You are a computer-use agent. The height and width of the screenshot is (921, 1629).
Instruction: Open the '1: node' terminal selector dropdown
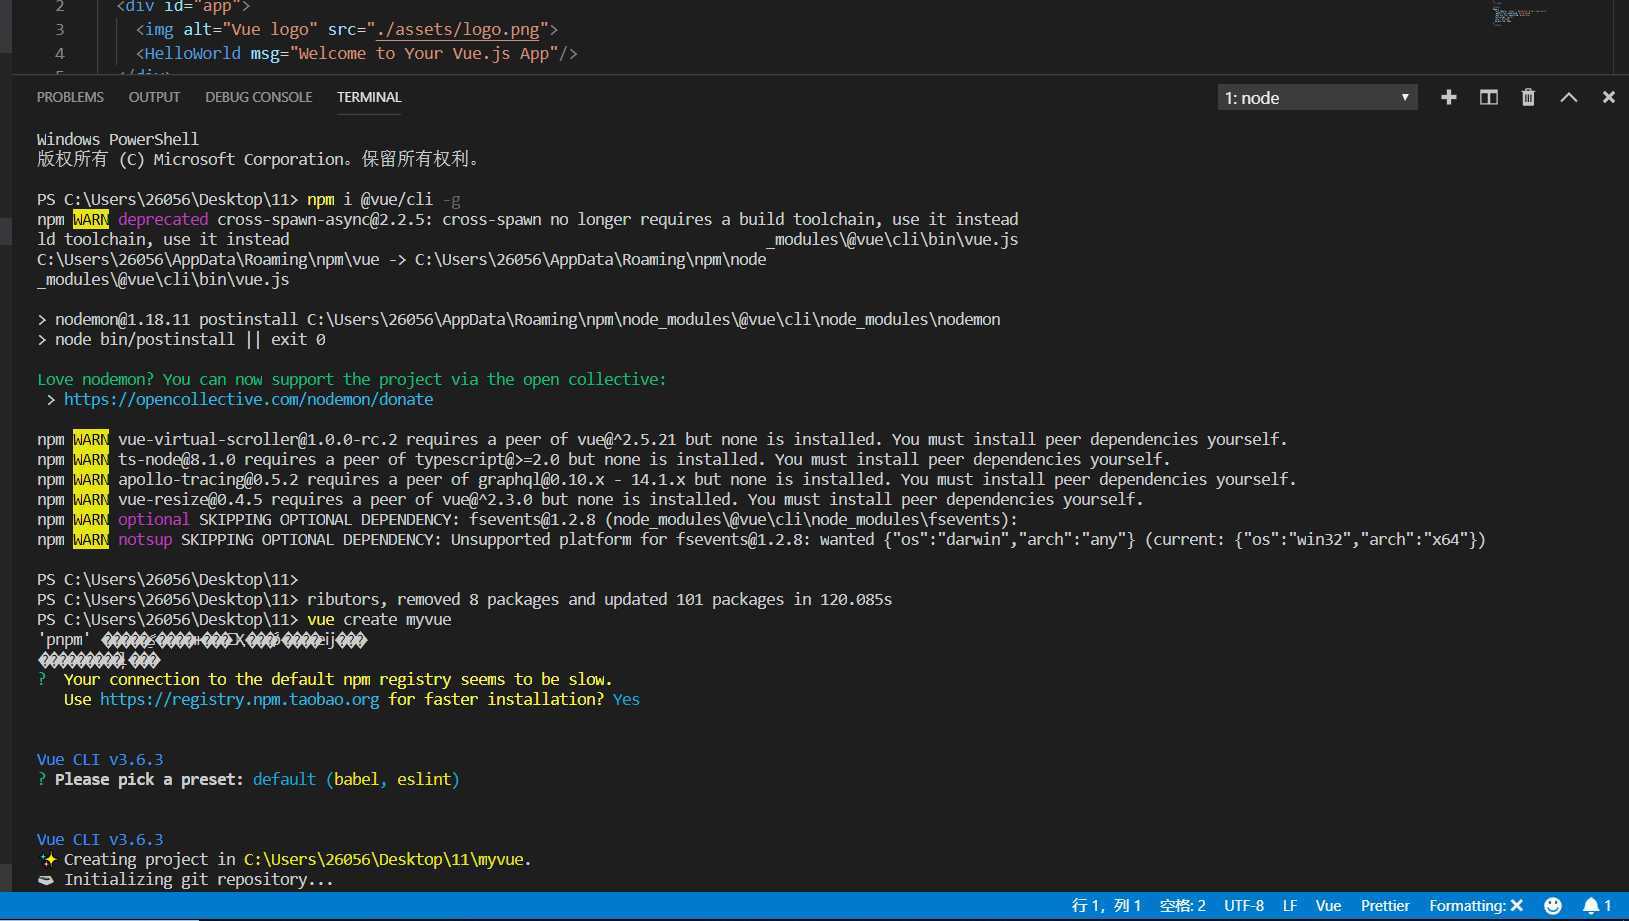click(1317, 97)
